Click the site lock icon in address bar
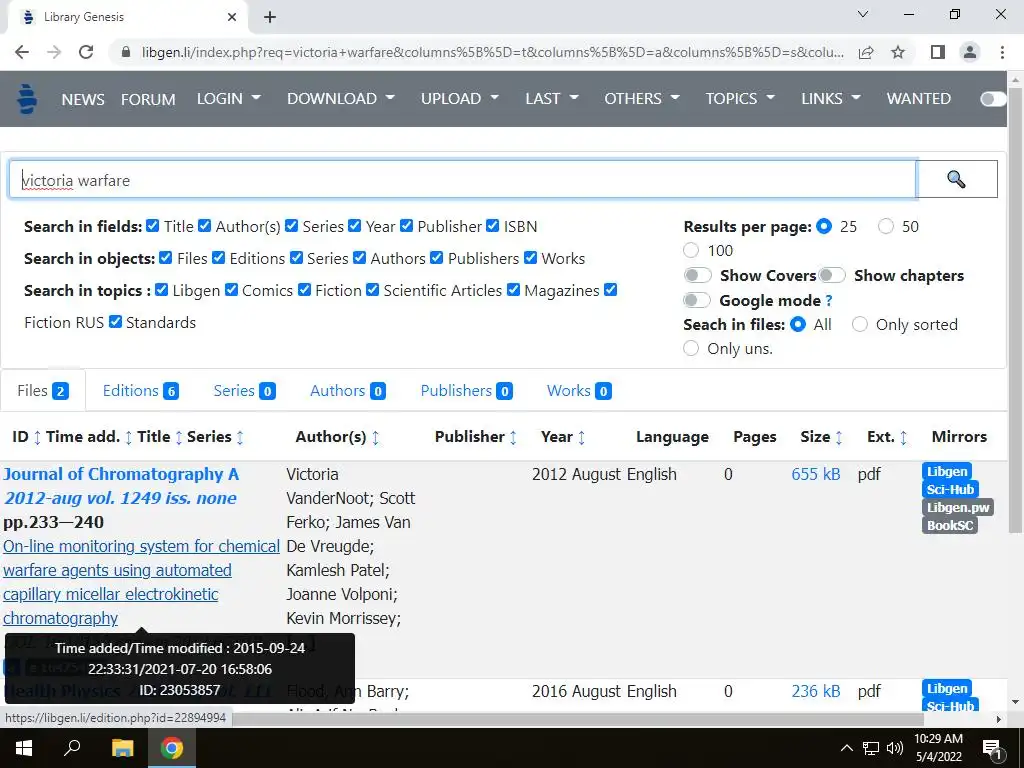The height and width of the screenshot is (768, 1024). [126, 52]
